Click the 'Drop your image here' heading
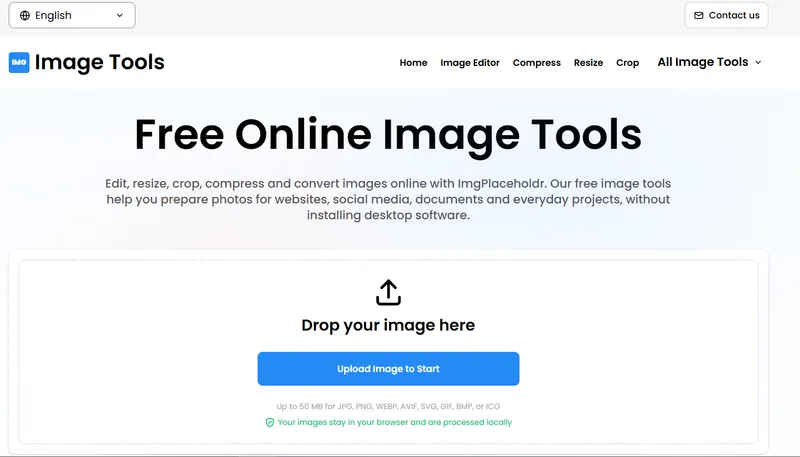The width and height of the screenshot is (800, 457). (x=388, y=325)
